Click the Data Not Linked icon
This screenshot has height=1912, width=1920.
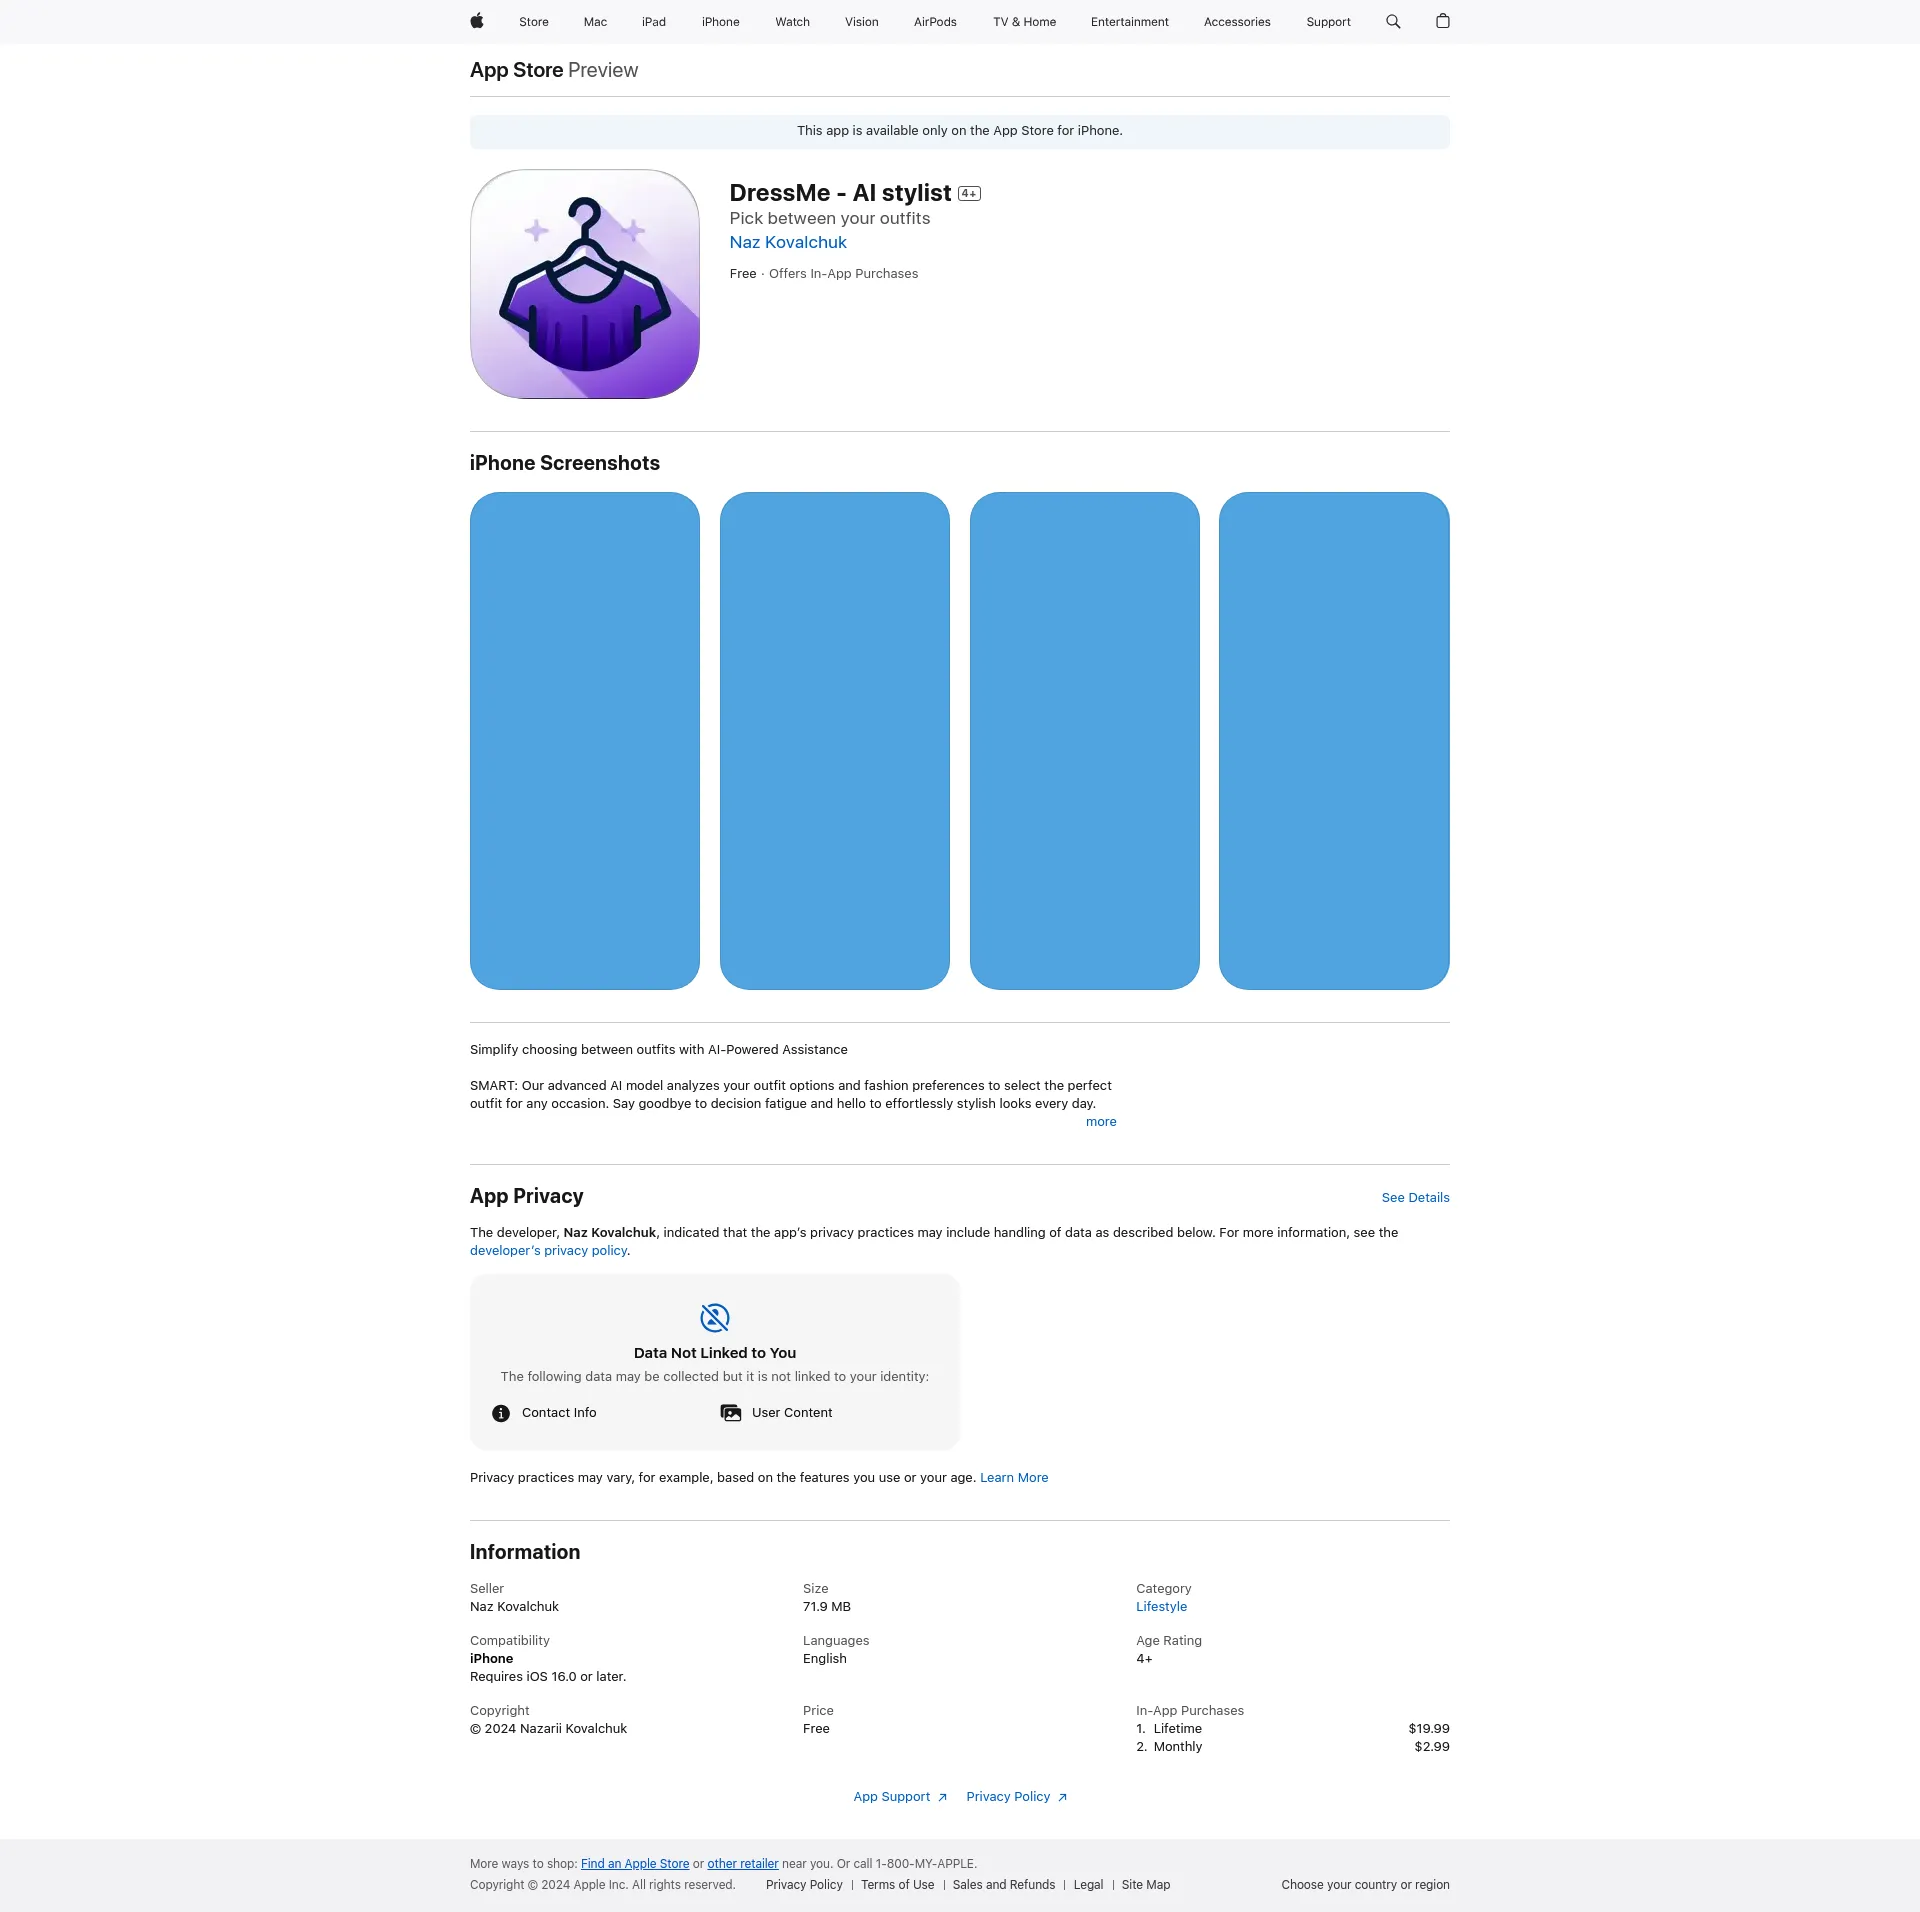click(716, 1317)
